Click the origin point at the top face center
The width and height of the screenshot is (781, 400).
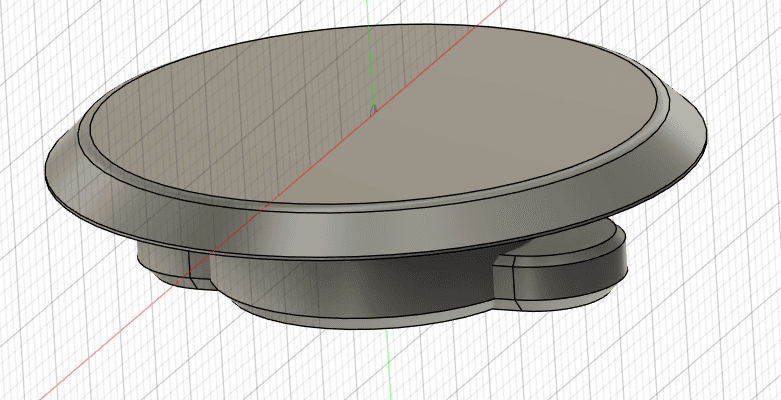(373, 109)
